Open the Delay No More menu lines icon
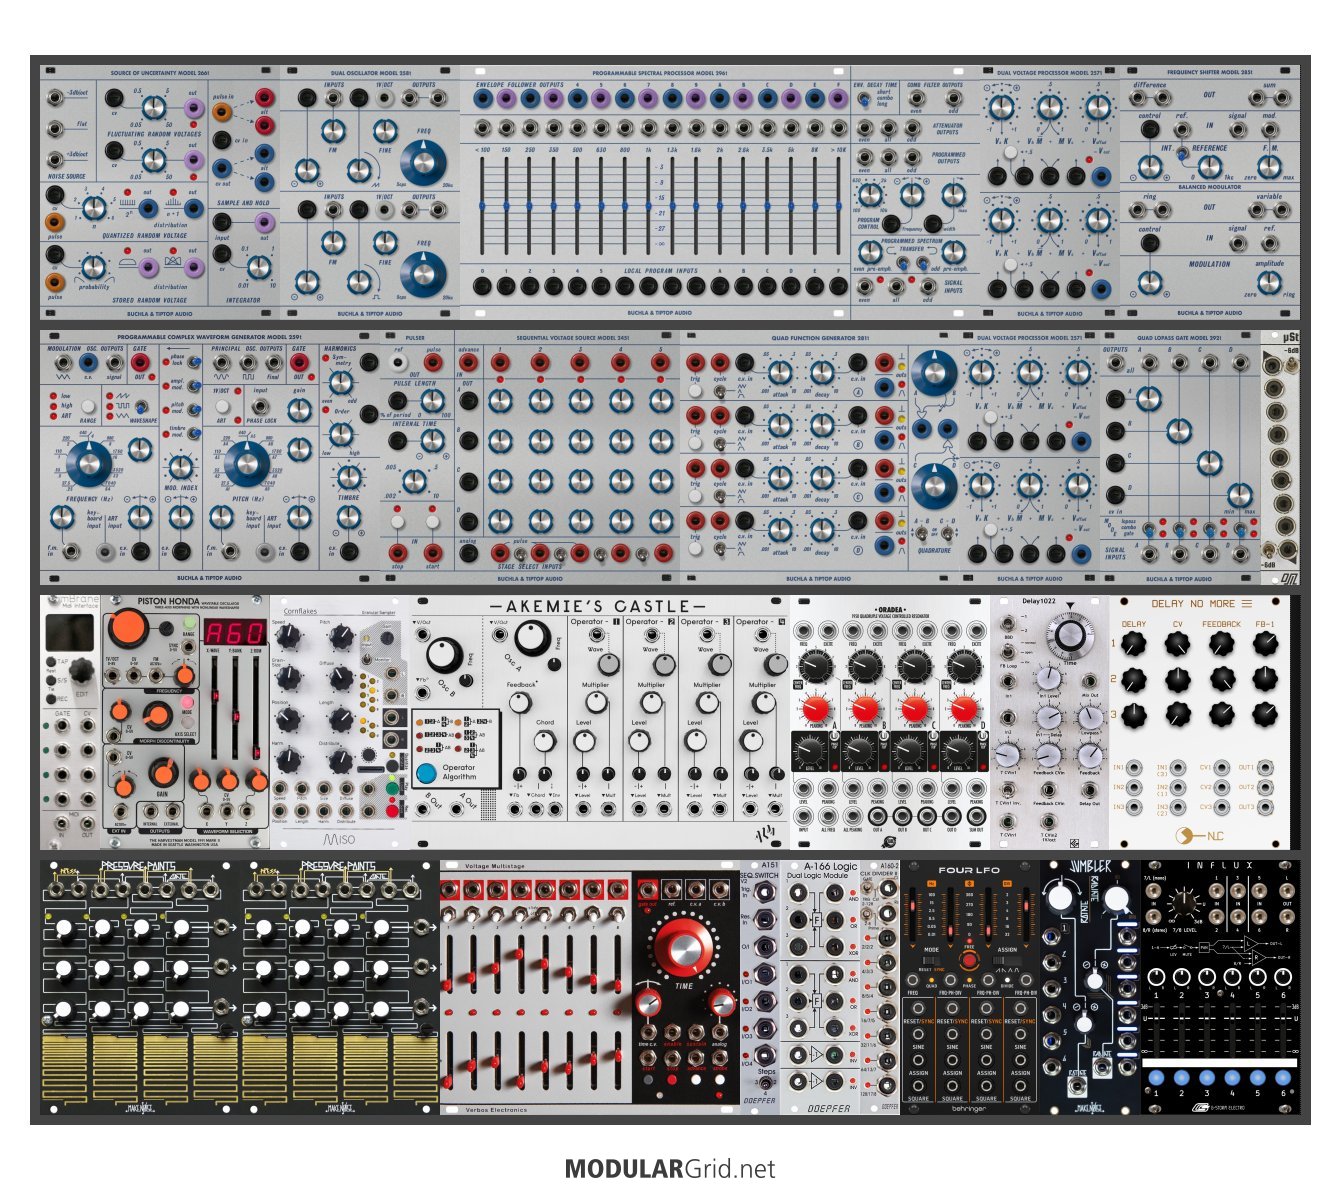Screen dimensions: 1341x1190 click(x=1246, y=604)
